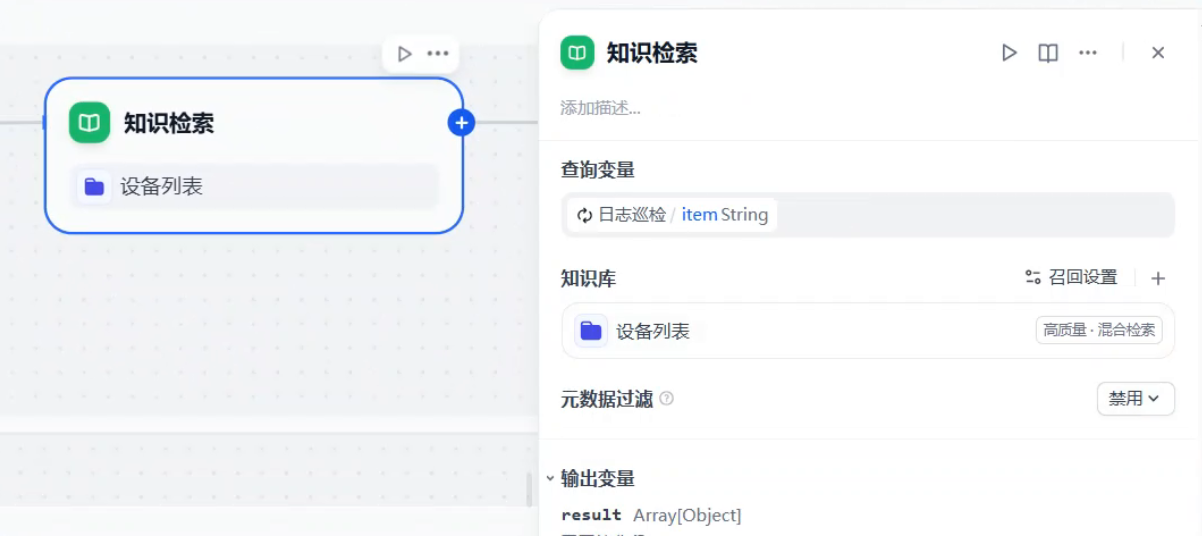Image resolution: width=1202 pixels, height=536 pixels.
Task: Open the help docs book icon in panel header
Action: tap(1048, 53)
